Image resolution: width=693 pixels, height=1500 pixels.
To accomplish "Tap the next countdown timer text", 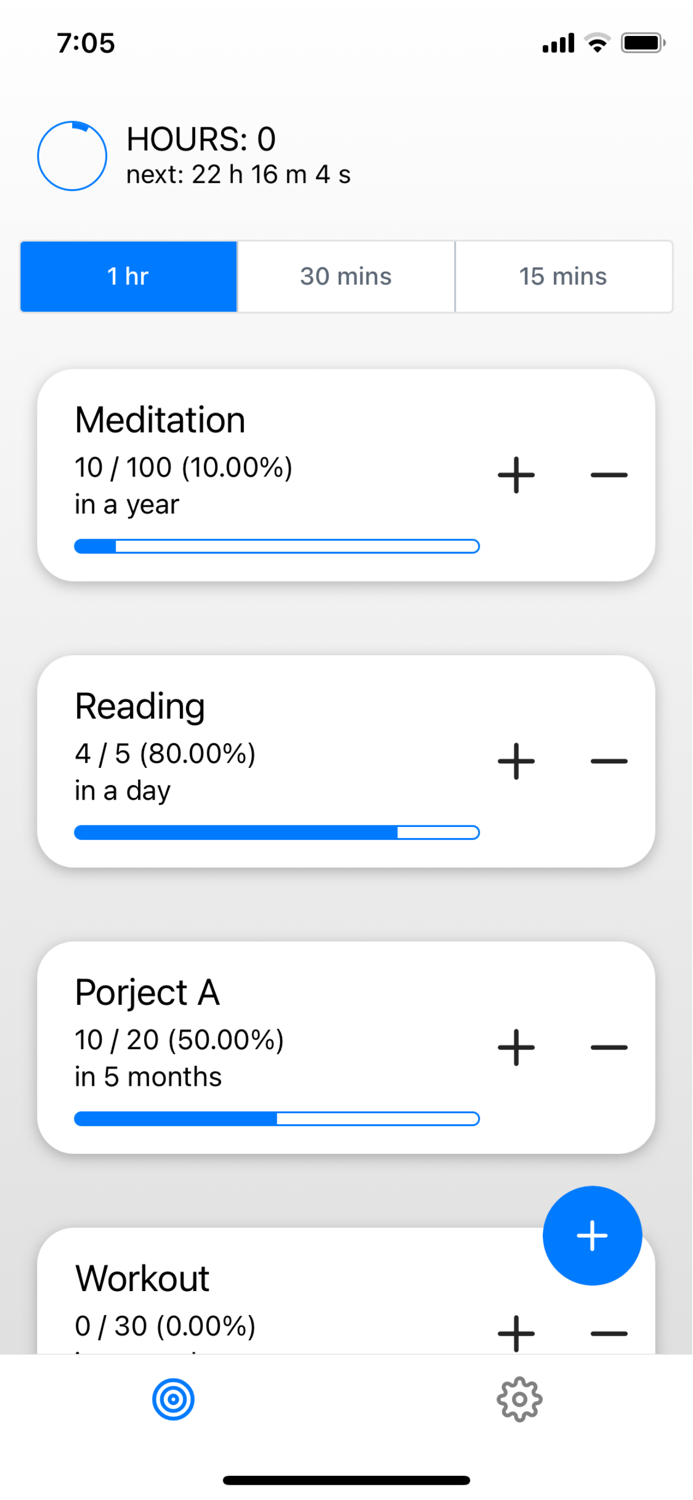I will tap(237, 173).
